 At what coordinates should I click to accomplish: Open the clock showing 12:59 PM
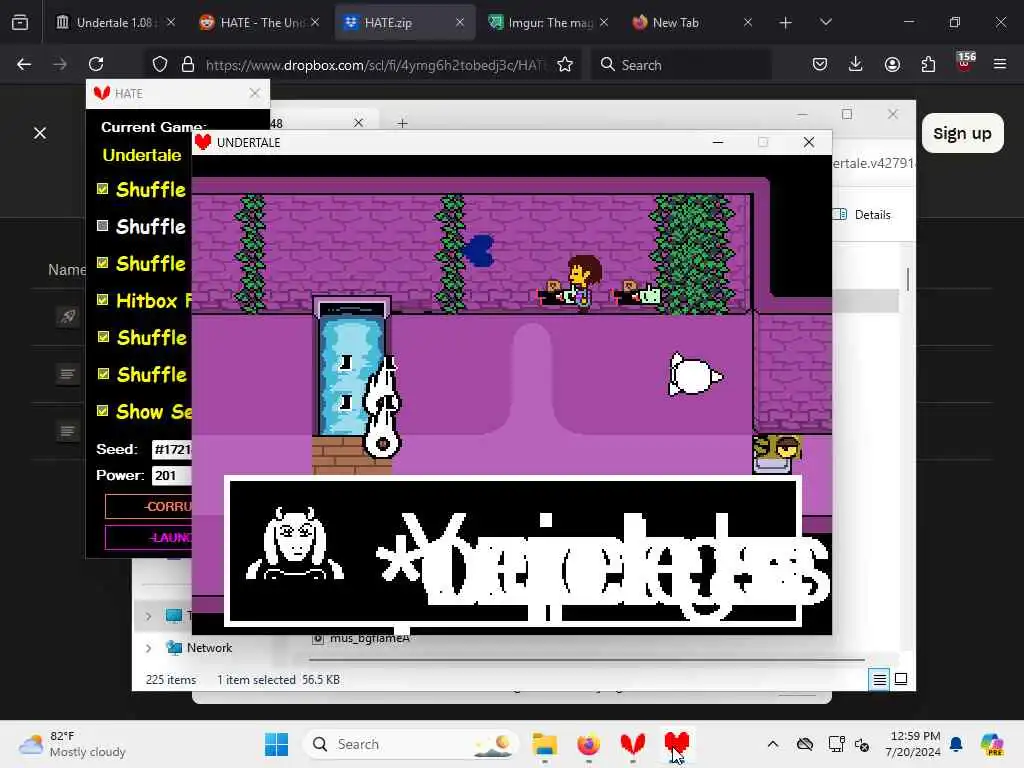[x=914, y=744]
